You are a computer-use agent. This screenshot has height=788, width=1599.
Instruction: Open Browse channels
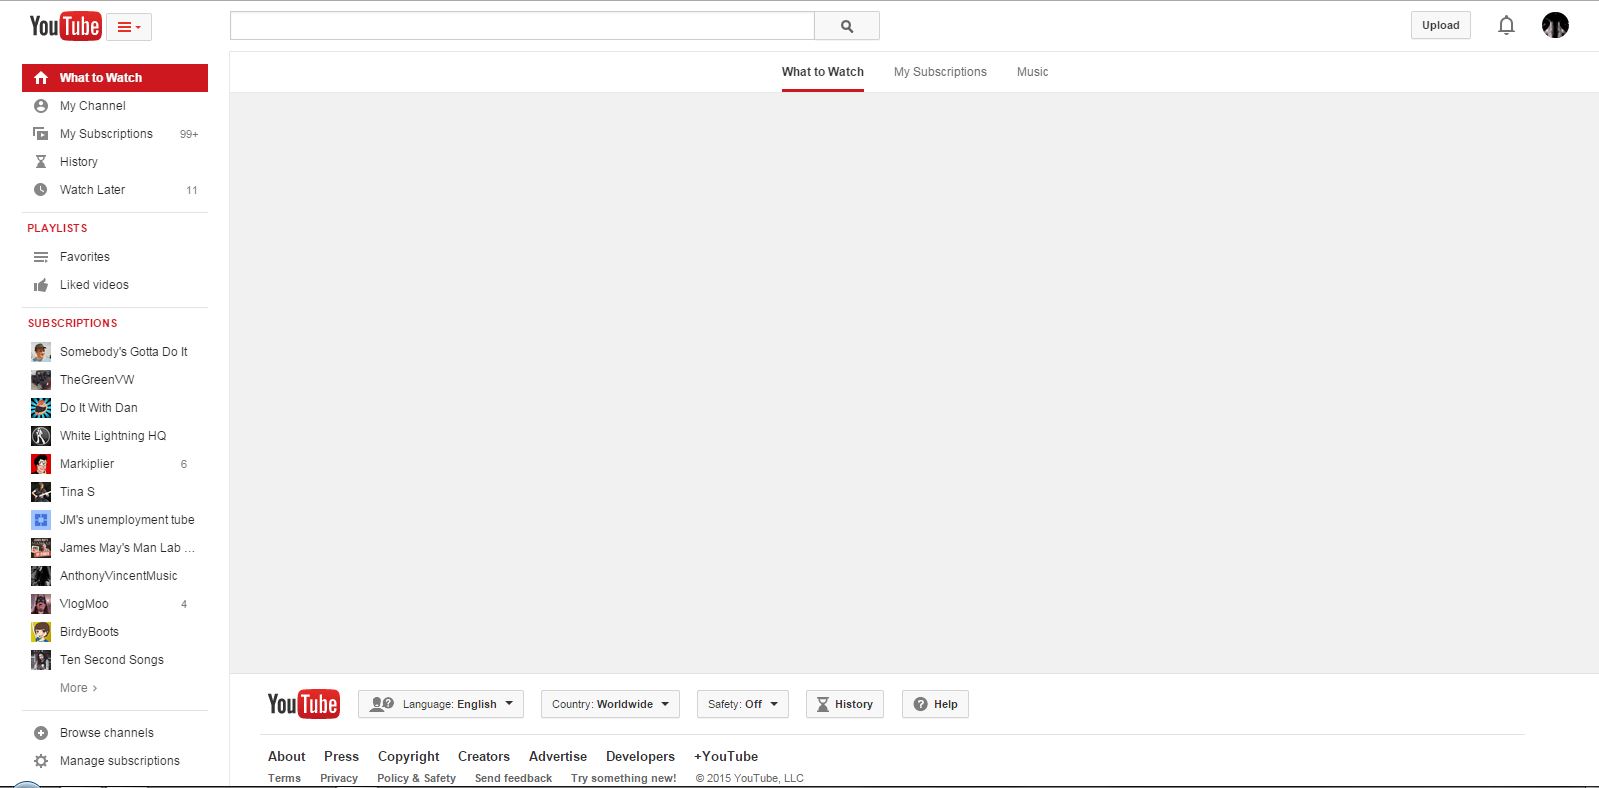115,733
